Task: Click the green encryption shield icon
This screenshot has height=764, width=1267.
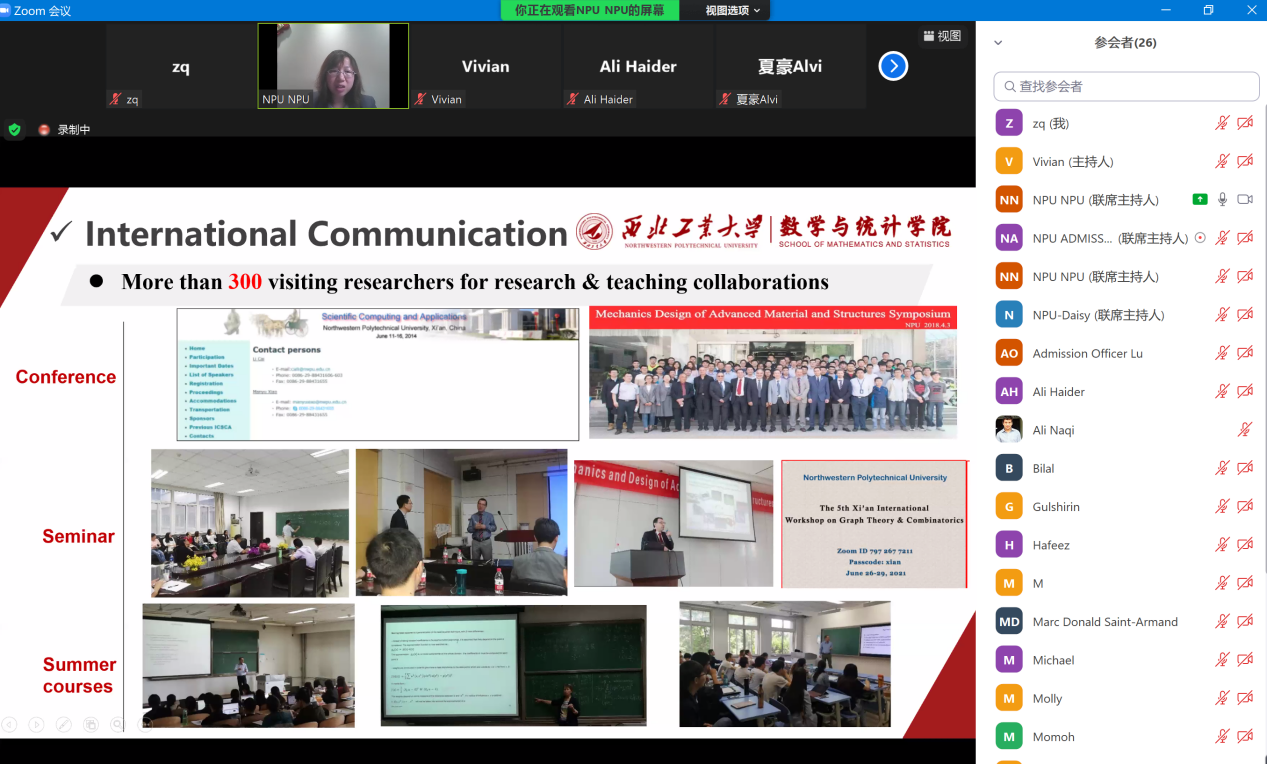Action: point(14,129)
